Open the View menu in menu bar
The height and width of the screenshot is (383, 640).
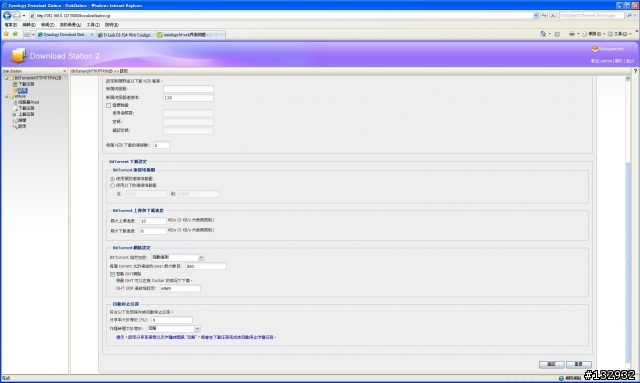tap(47, 25)
